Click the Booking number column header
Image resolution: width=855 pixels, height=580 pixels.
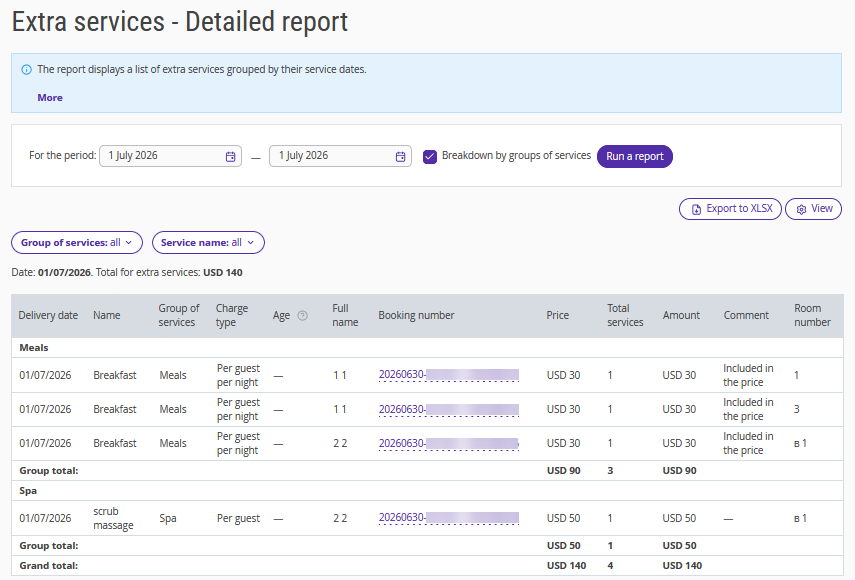[416, 315]
